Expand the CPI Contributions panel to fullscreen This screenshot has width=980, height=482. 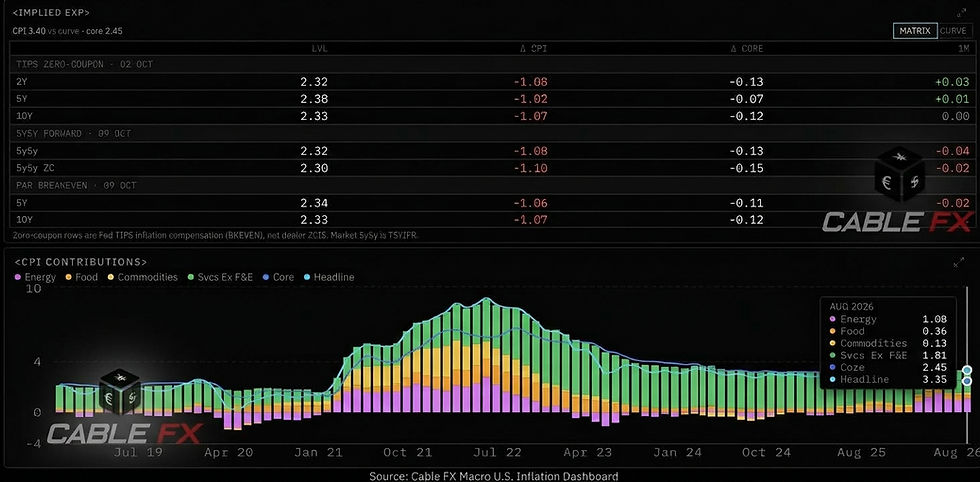959,263
